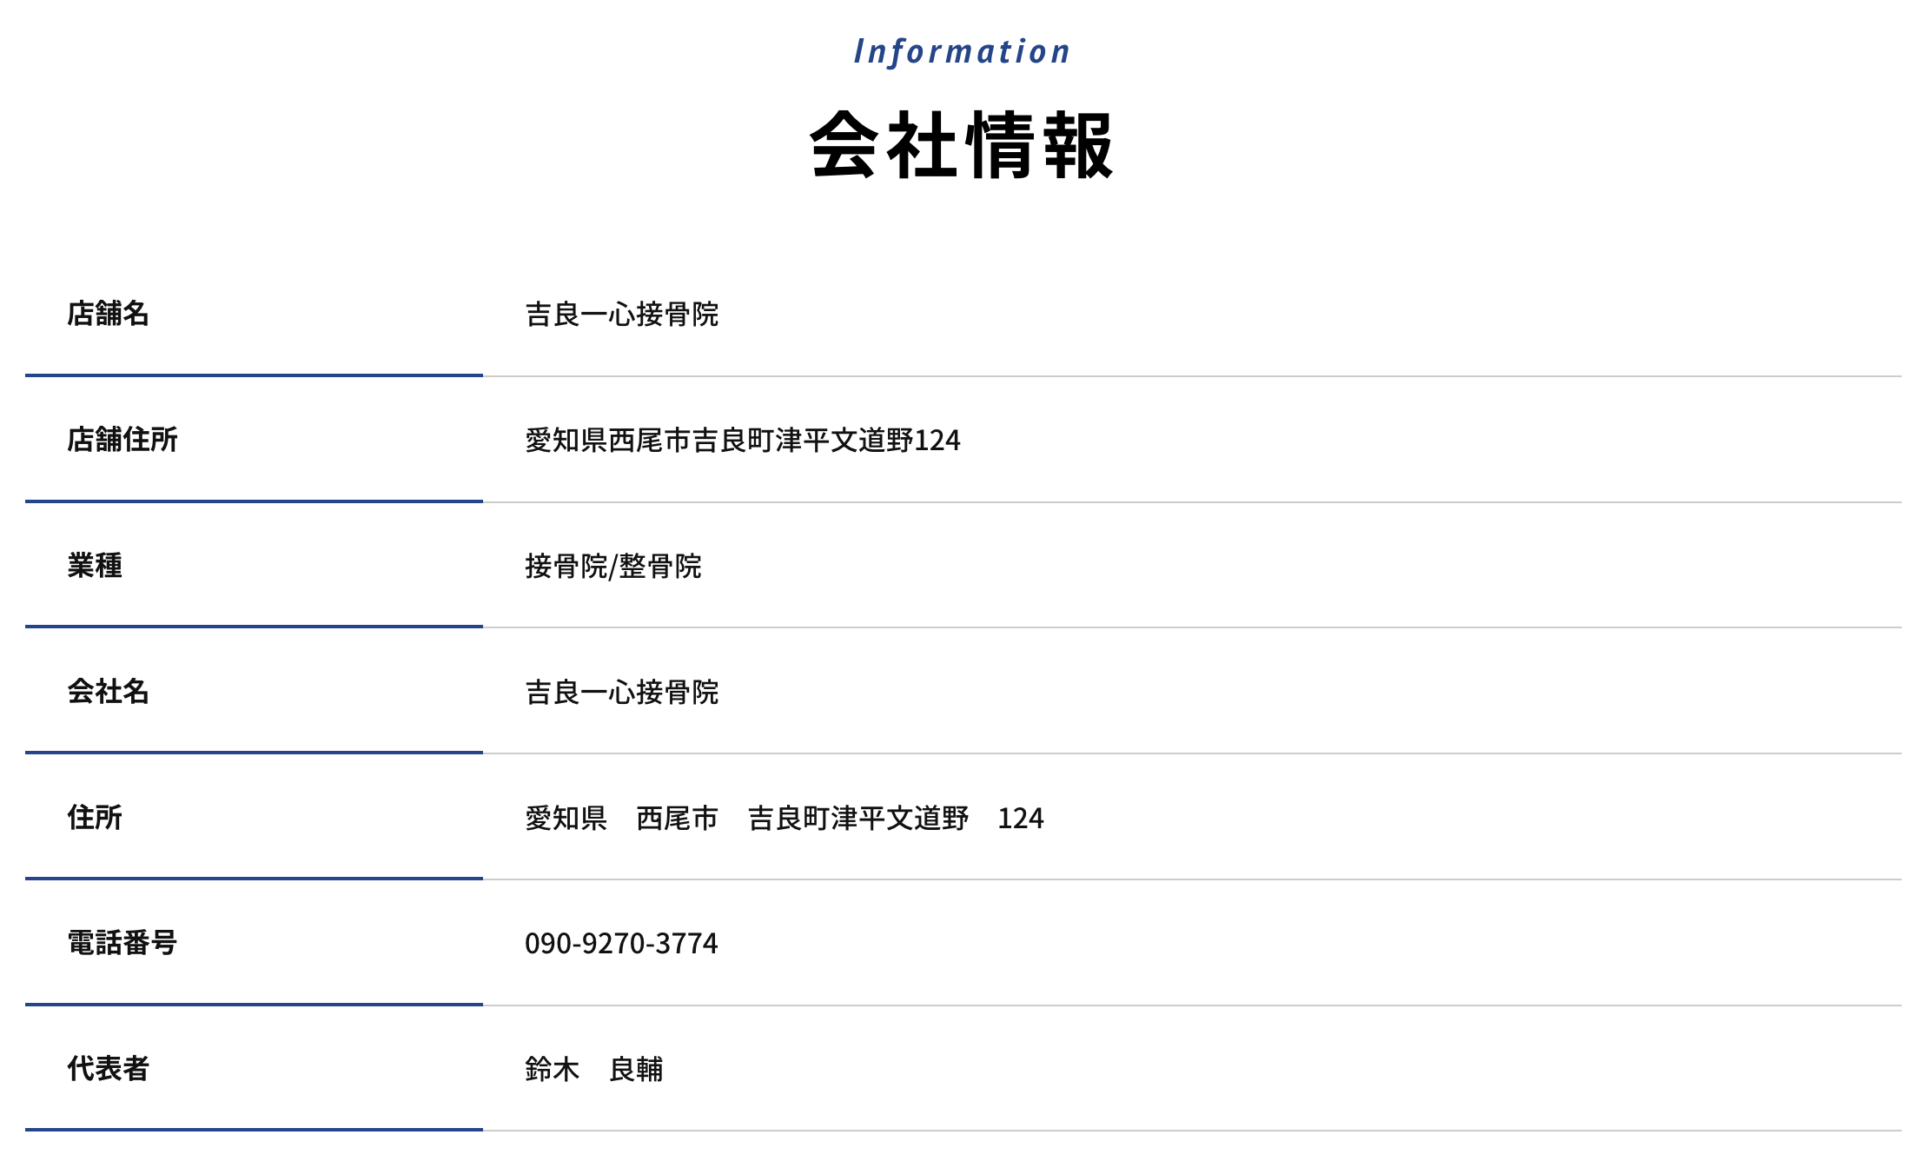Click address 愛知県西尾市吉良町津平文道野124
This screenshot has height=1168, width=1920.
[742, 441]
